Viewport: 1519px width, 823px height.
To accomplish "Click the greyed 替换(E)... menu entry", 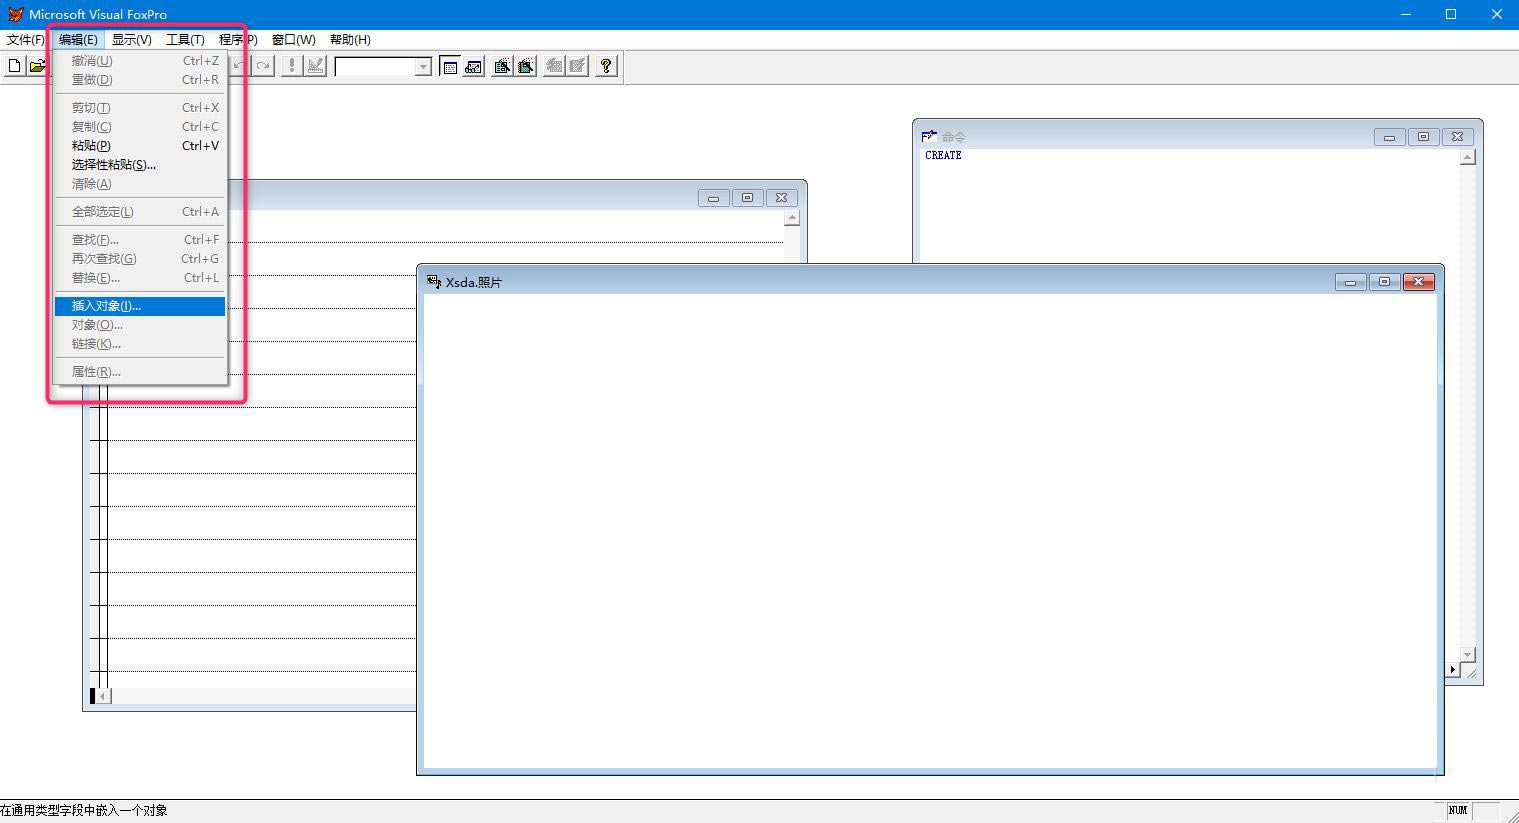I will pos(140,278).
